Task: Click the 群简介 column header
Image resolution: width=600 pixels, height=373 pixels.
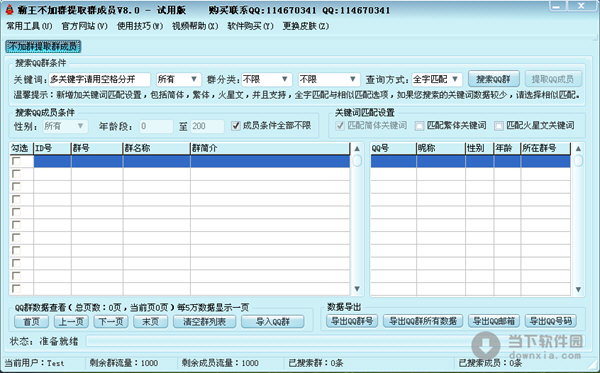Action: click(x=270, y=148)
